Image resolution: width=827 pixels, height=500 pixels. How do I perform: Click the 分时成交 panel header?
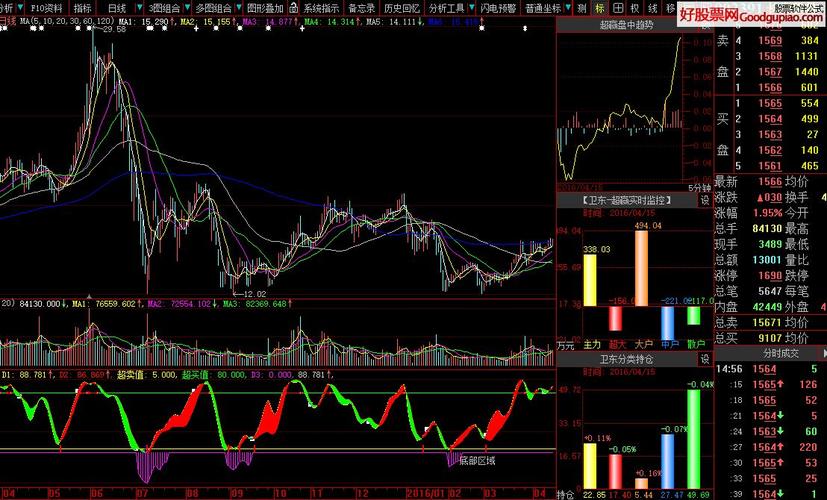(x=781, y=353)
